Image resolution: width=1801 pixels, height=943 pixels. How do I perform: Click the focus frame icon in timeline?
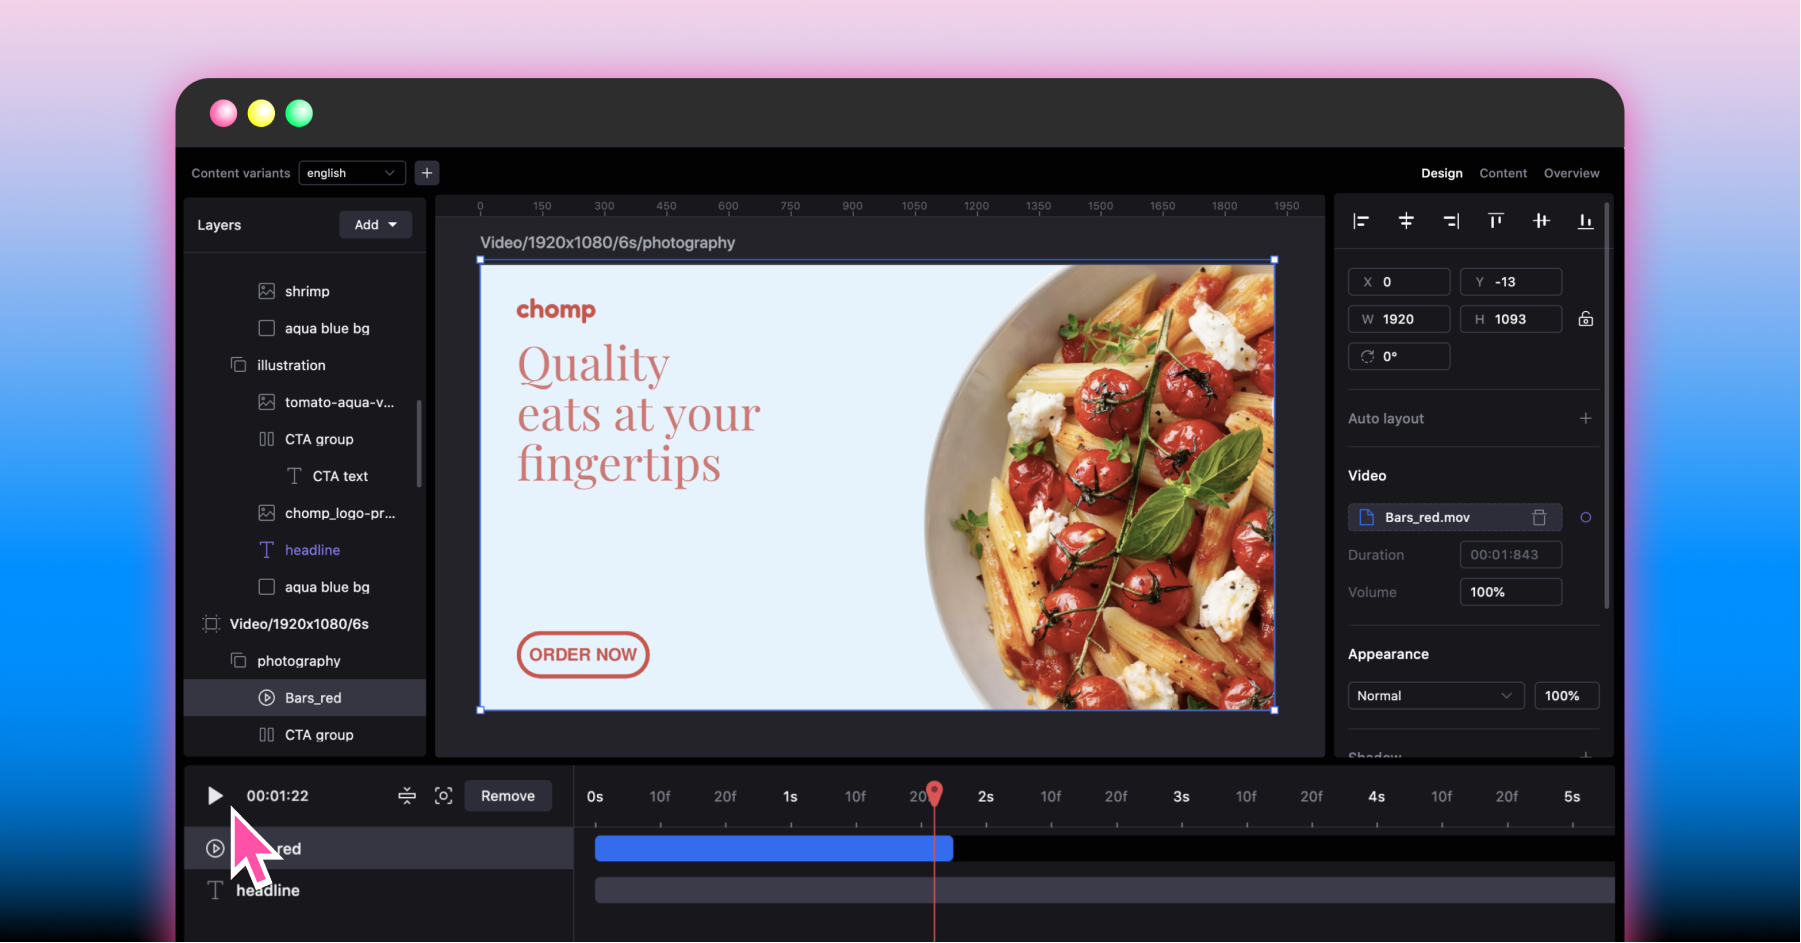click(x=444, y=796)
